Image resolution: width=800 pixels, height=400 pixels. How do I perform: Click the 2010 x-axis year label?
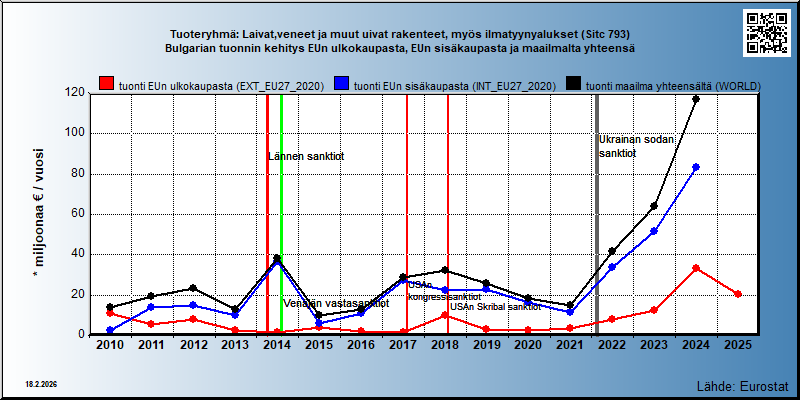110,345
